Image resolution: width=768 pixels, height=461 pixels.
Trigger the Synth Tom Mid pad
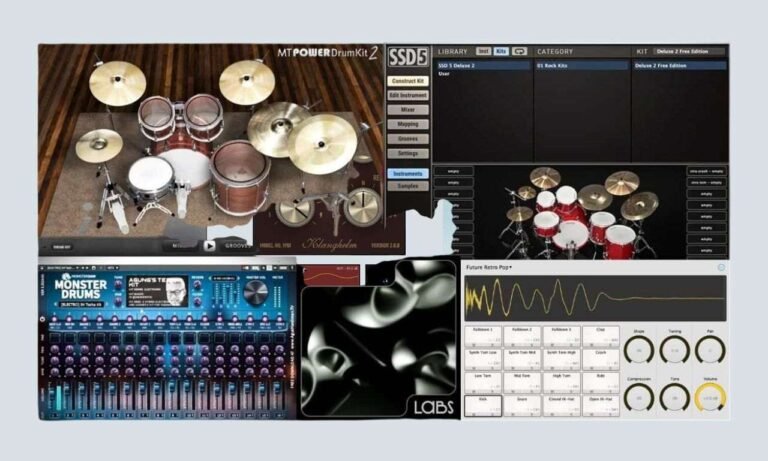click(x=522, y=360)
